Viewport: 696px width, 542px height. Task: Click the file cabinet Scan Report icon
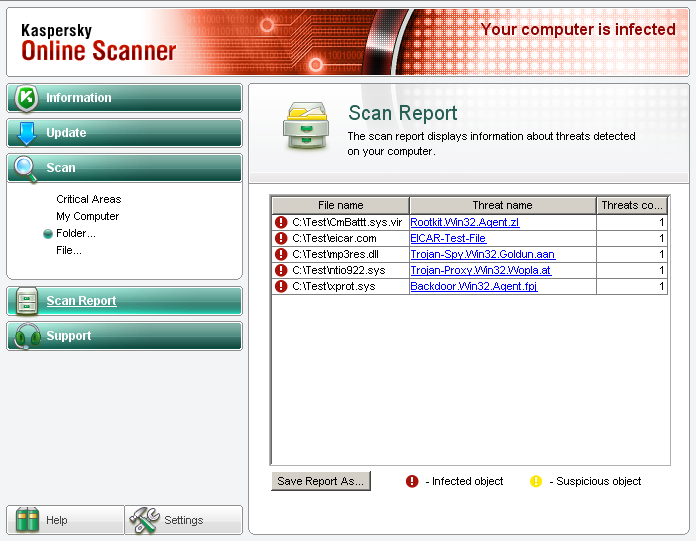point(26,301)
